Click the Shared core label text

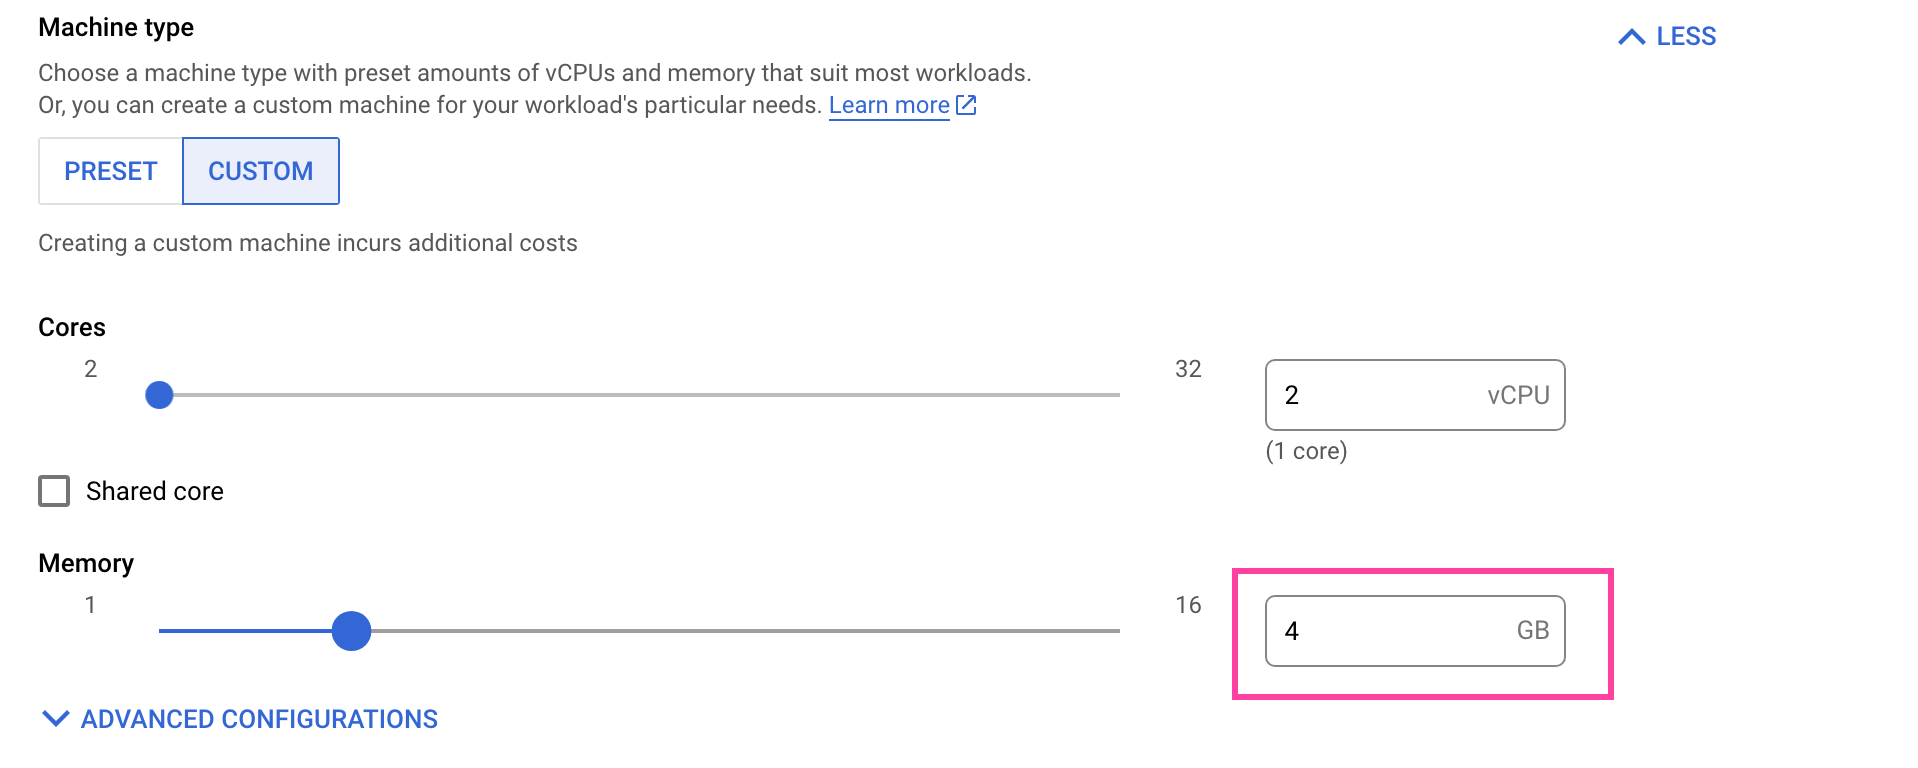pos(155,491)
